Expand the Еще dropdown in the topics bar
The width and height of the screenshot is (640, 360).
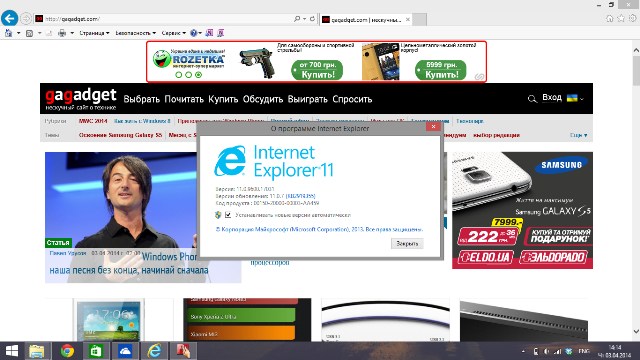578,135
